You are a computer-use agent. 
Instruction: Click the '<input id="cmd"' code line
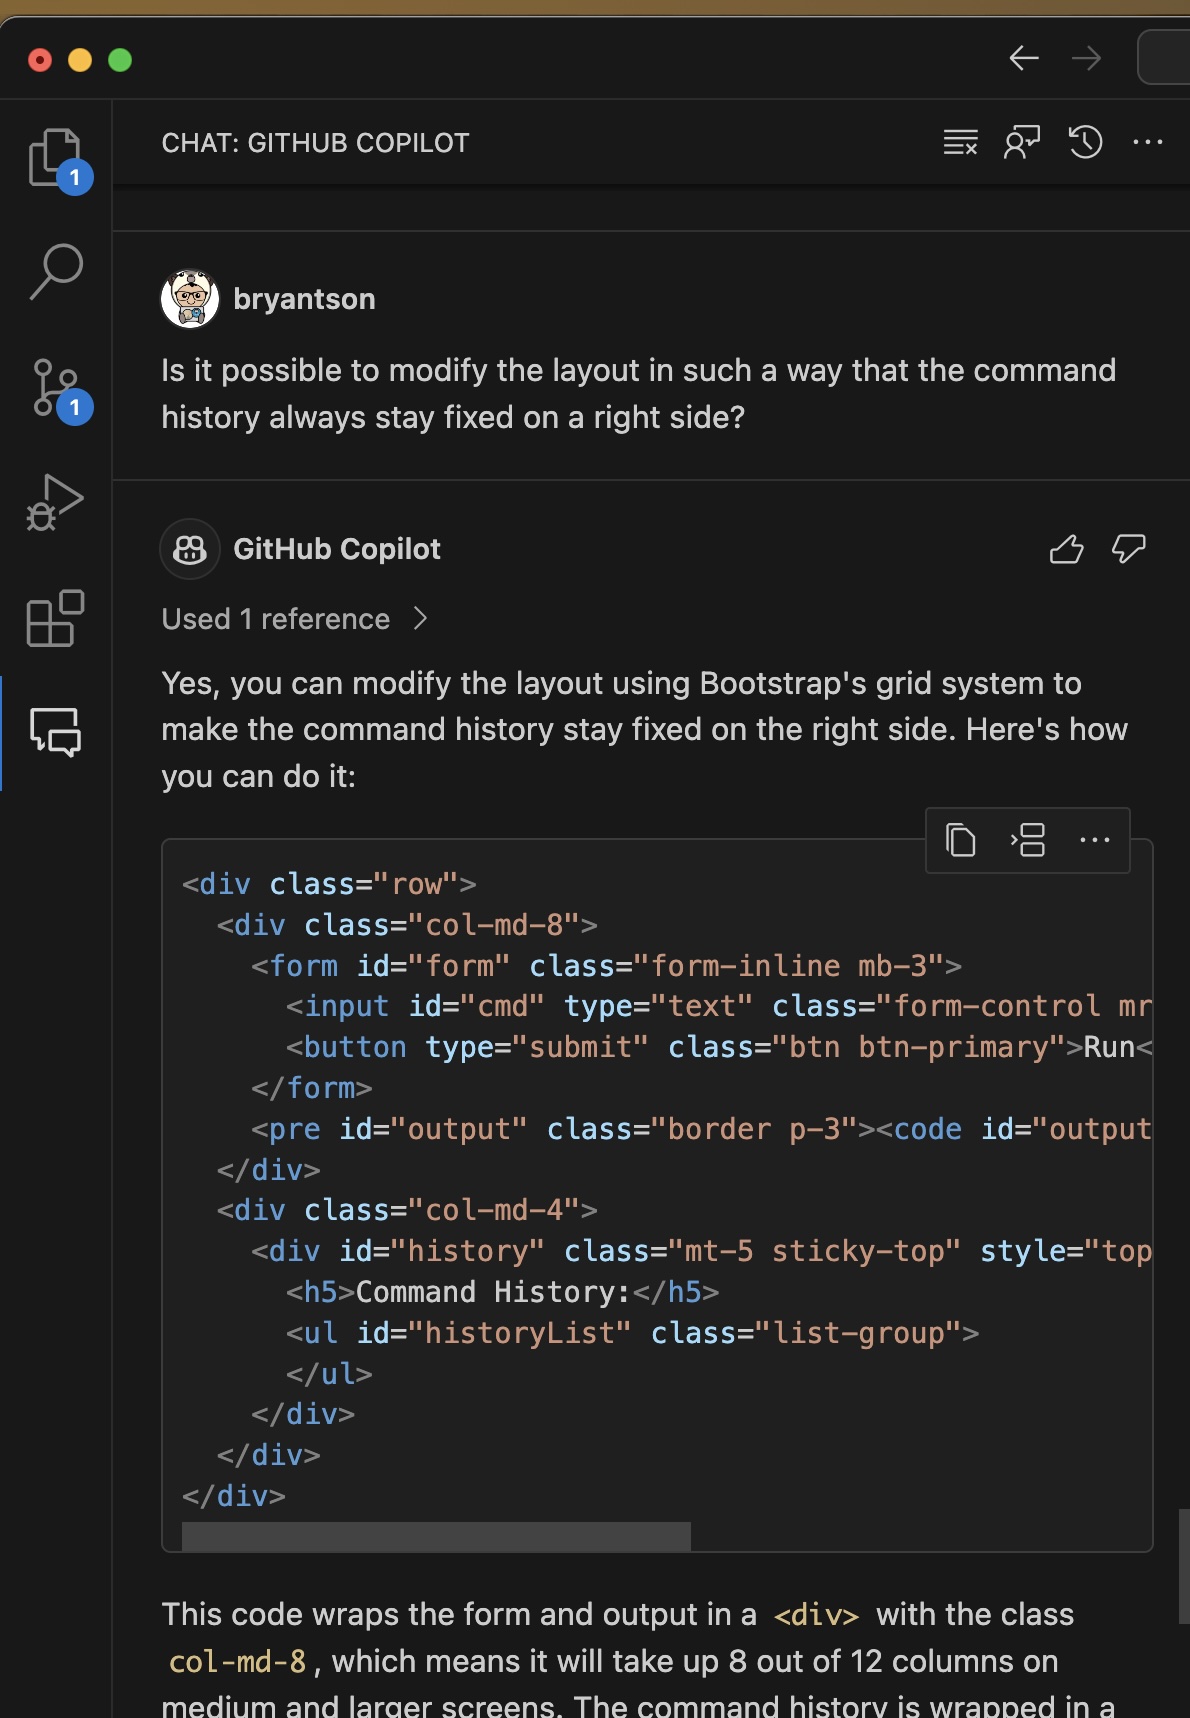[718, 1006]
